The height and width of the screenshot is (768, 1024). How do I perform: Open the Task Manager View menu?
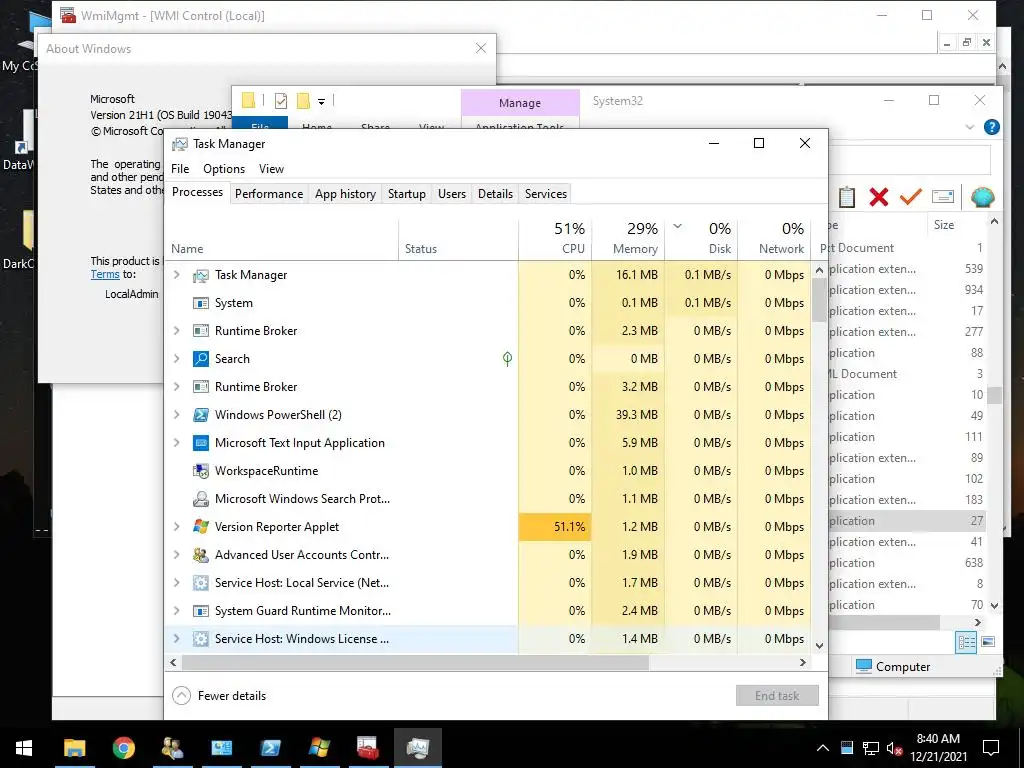[271, 169]
